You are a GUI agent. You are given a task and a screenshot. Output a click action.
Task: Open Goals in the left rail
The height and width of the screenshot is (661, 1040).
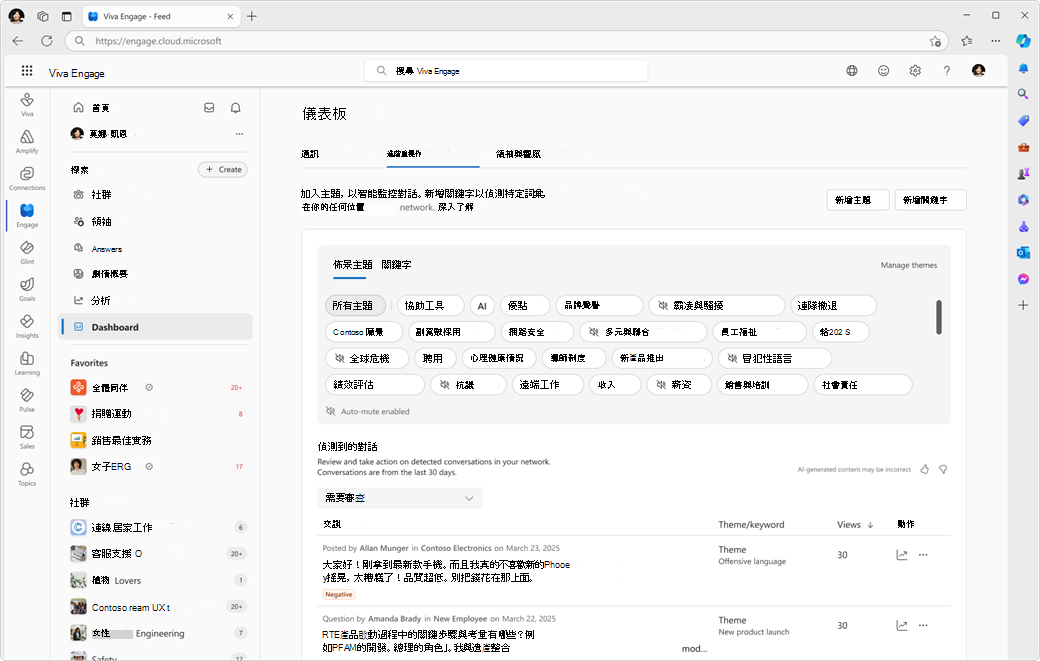(x=27, y=289)
